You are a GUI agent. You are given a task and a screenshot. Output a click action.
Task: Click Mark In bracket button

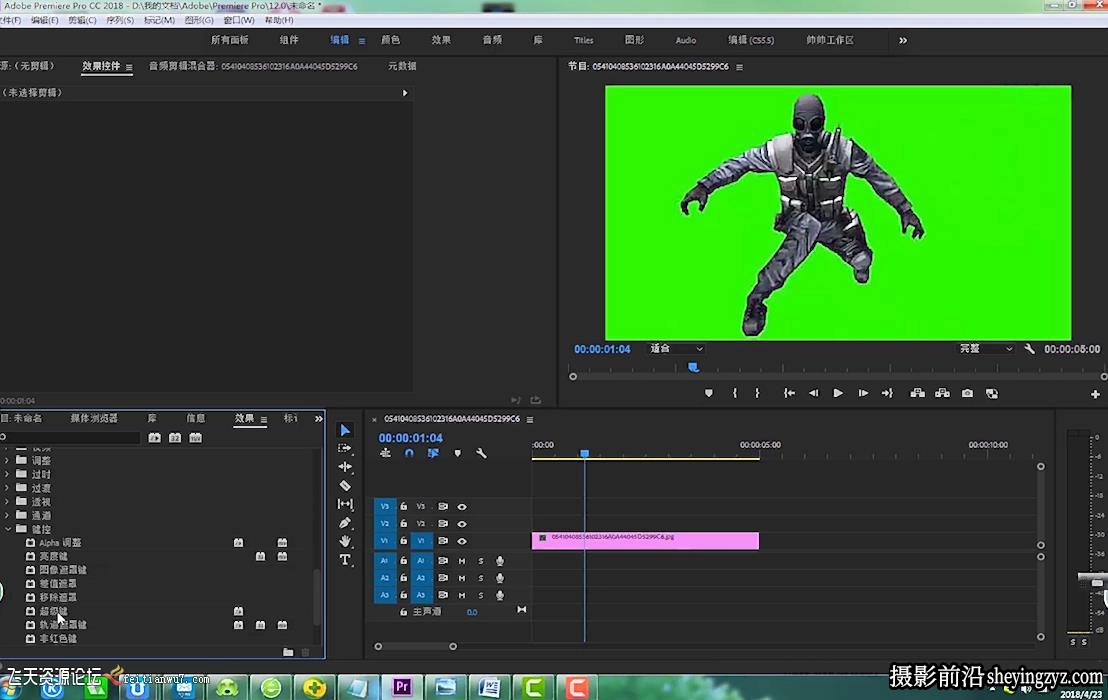pos(735,393)
